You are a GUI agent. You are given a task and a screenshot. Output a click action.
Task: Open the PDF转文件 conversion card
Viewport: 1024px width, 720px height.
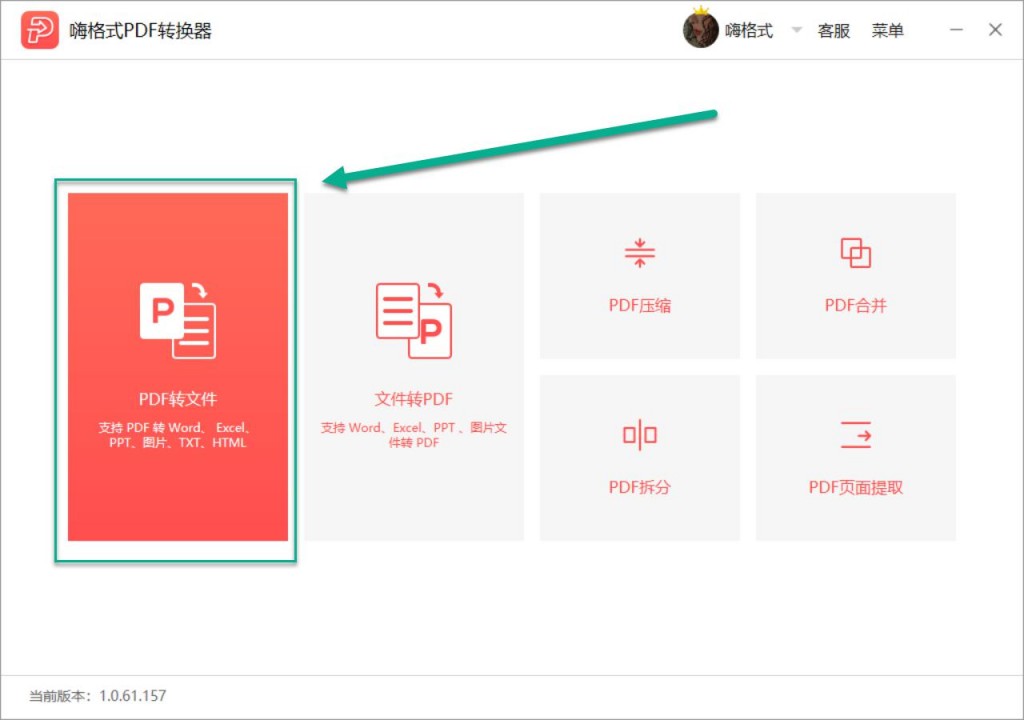click(178, 367)
